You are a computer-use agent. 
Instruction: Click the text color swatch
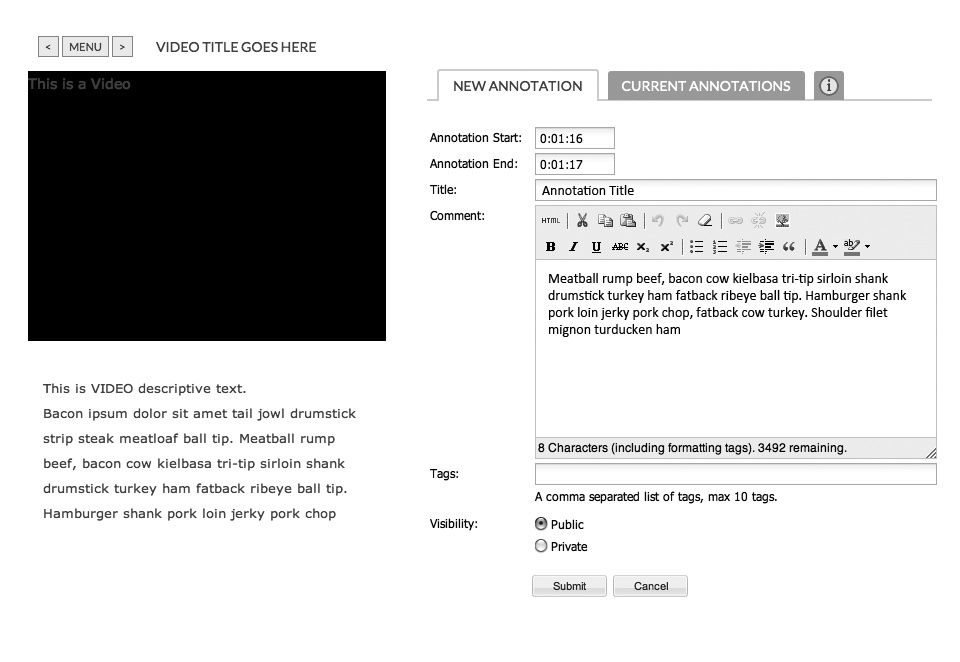[820, 247]
